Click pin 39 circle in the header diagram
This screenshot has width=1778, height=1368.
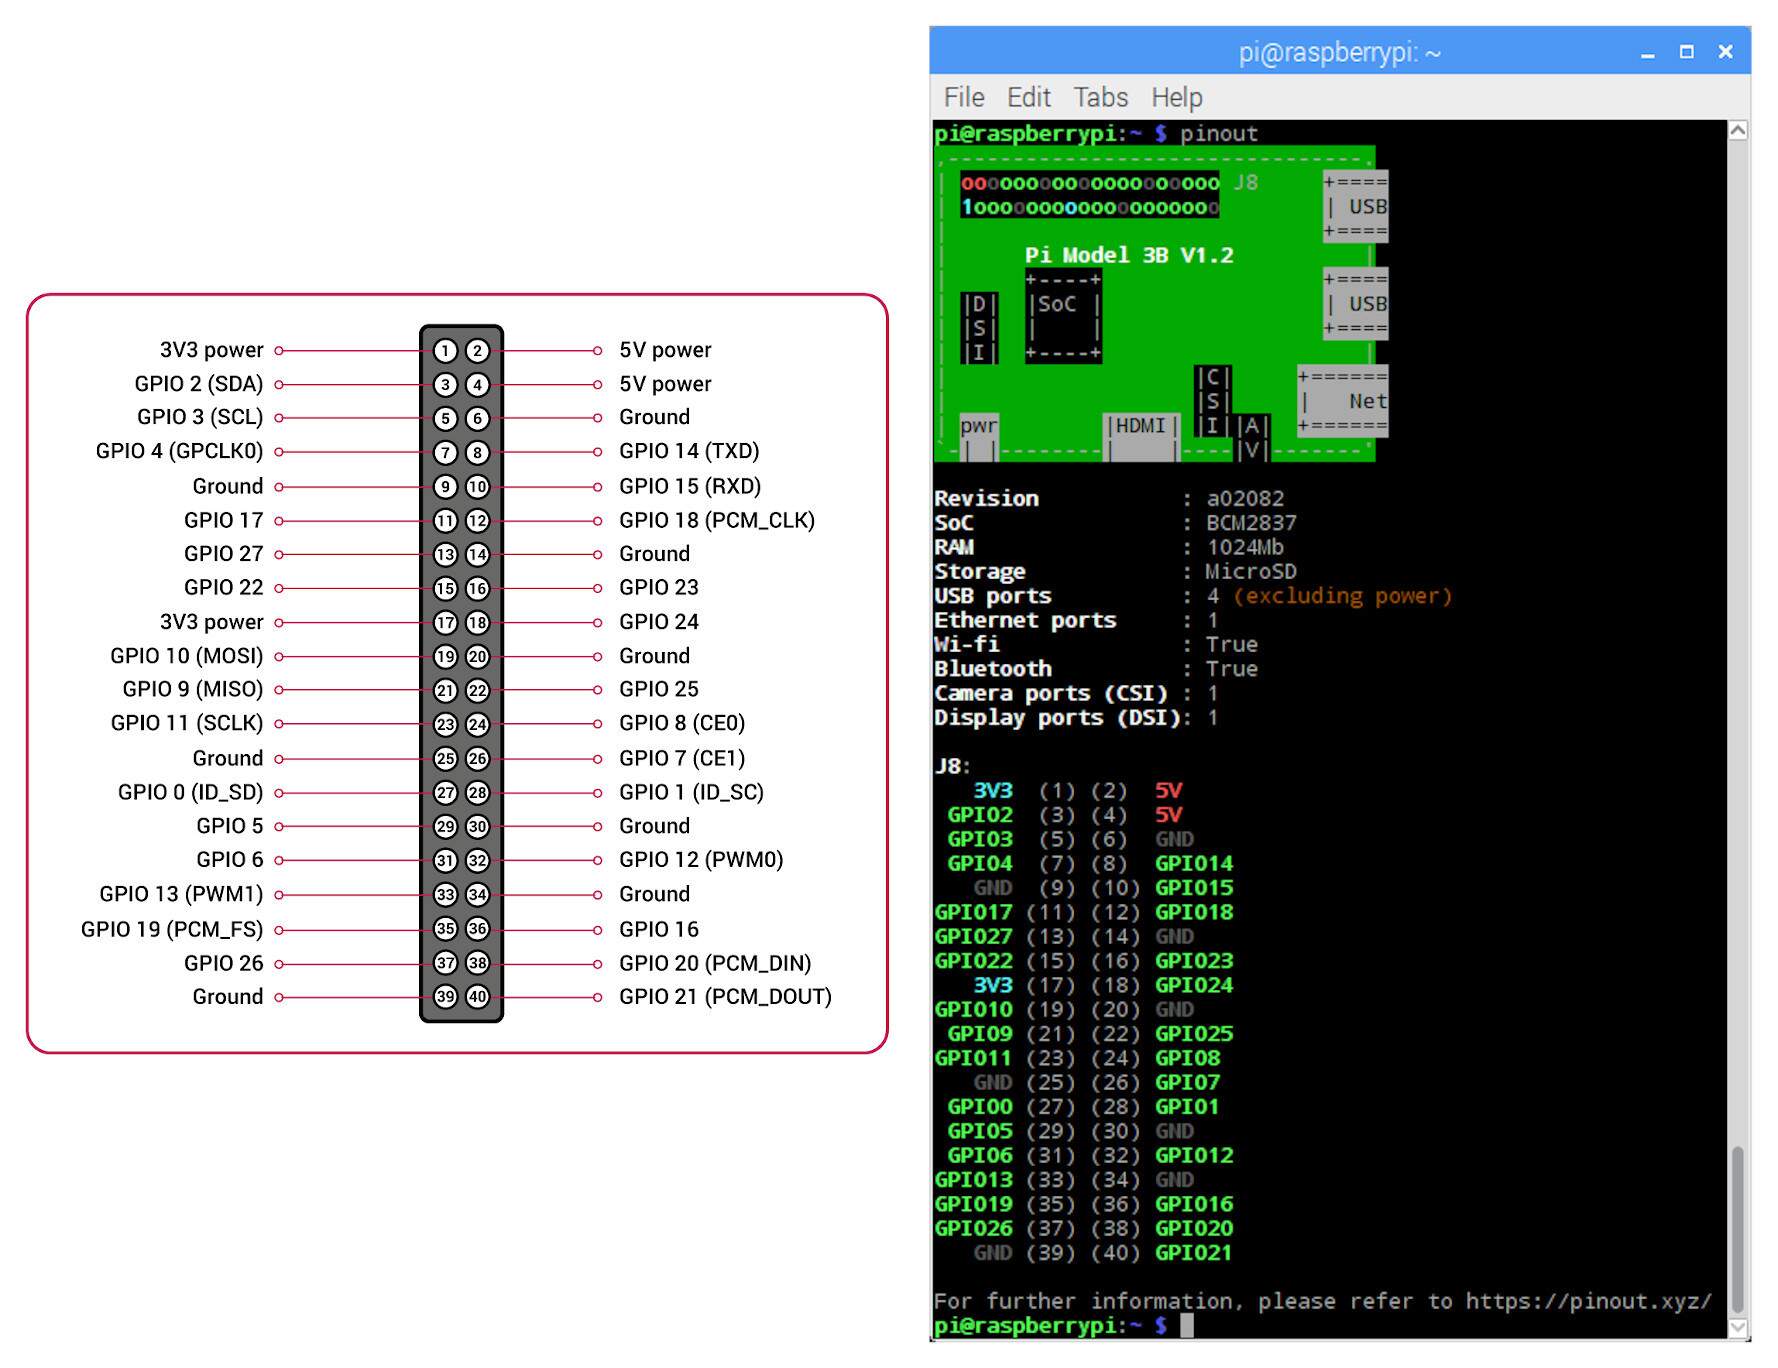(x=445, y=997)
